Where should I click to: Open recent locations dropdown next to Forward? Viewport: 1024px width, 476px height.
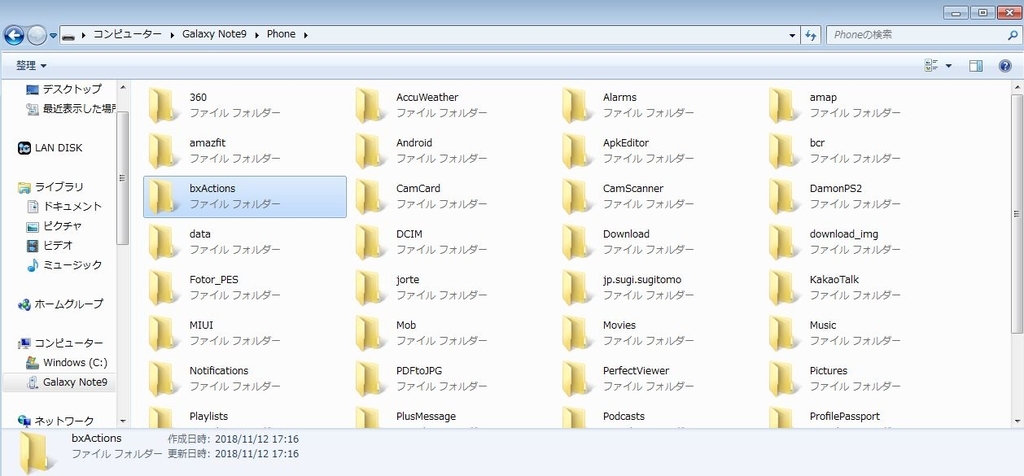tap(54, 35)
